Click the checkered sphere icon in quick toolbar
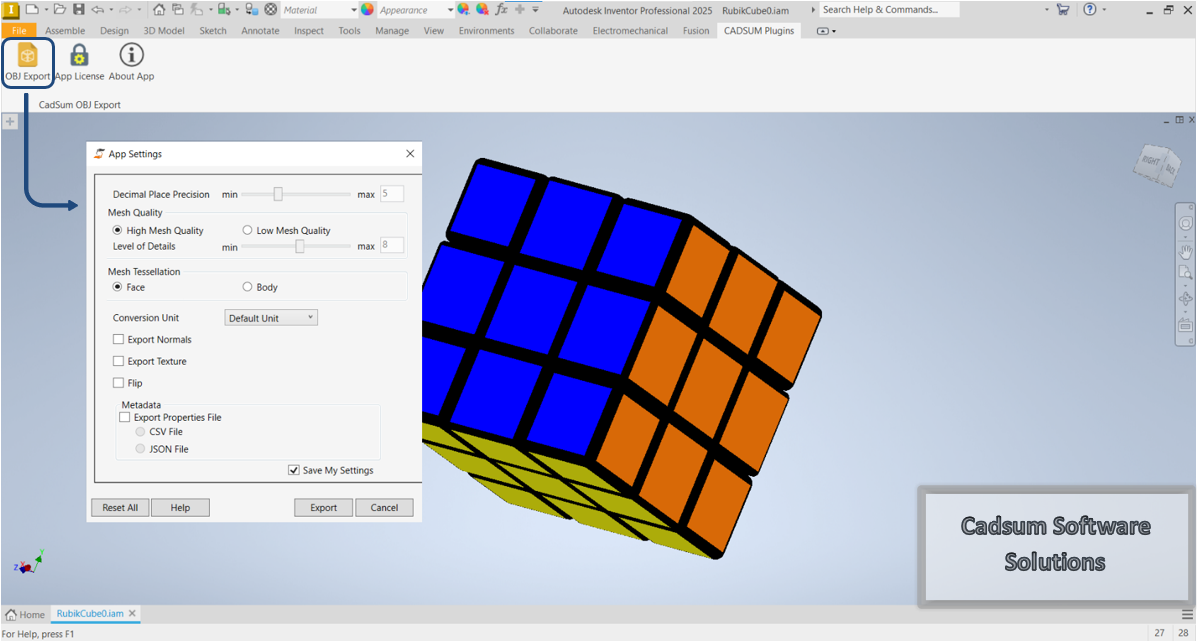 point(271,9)
